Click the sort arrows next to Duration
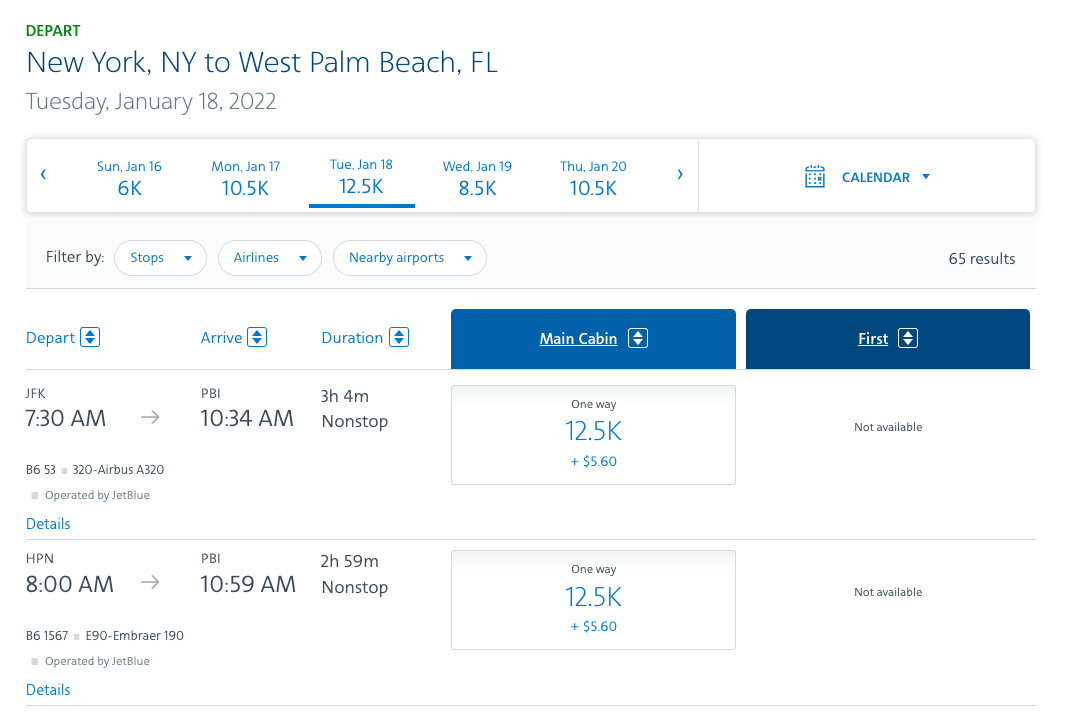Image resolution: width=1072 pixels, height=715 pixels. tap(398, 337)
